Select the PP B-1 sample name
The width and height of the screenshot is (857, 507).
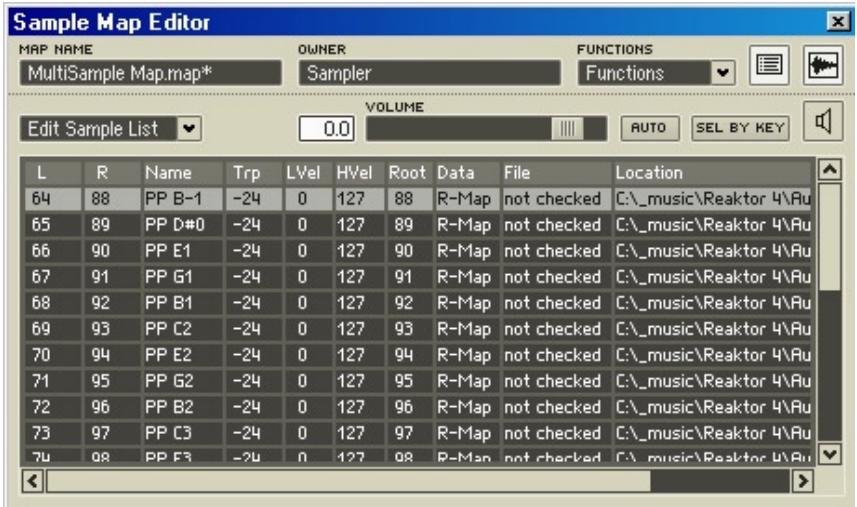182,199
